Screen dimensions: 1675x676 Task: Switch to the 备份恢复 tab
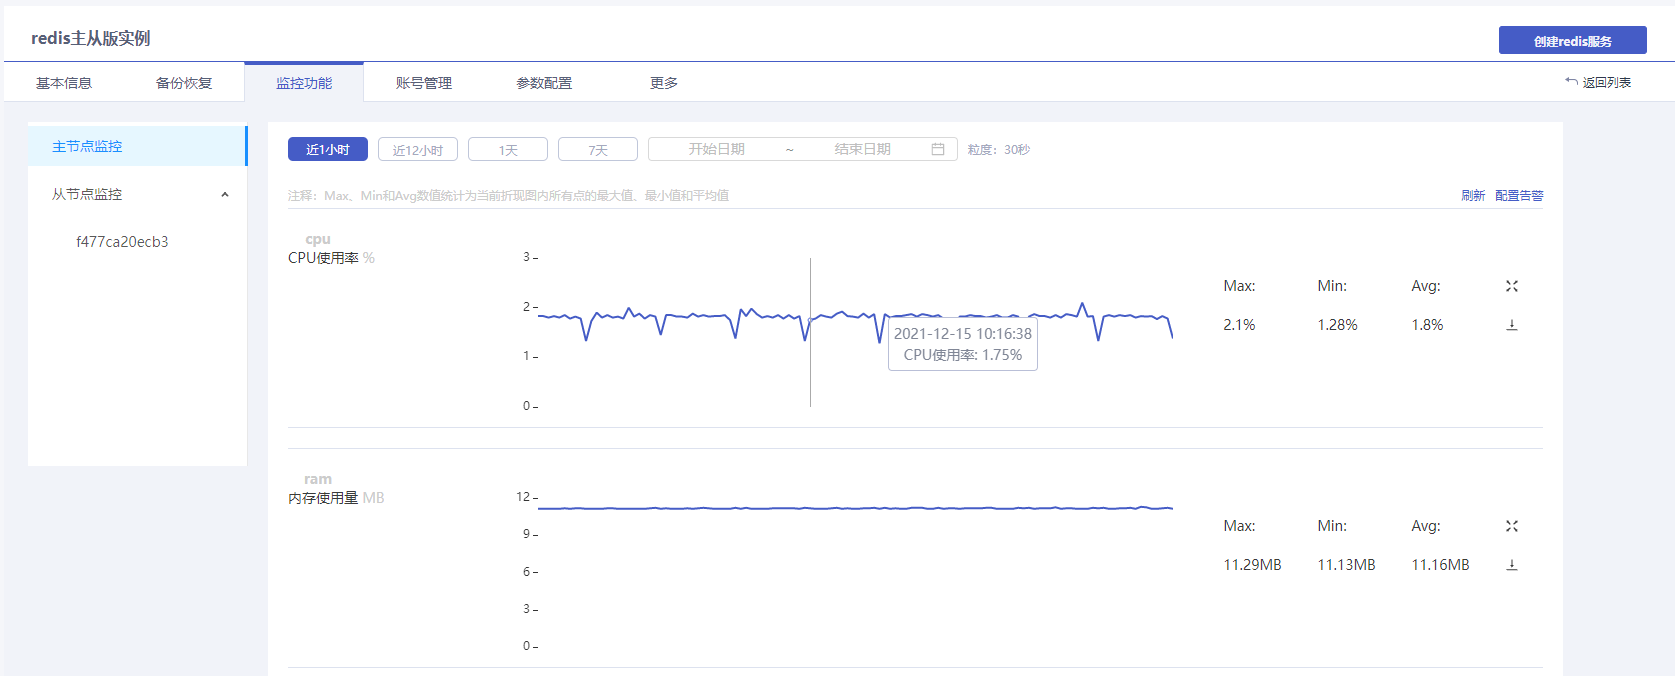click(x=184, y=83)
